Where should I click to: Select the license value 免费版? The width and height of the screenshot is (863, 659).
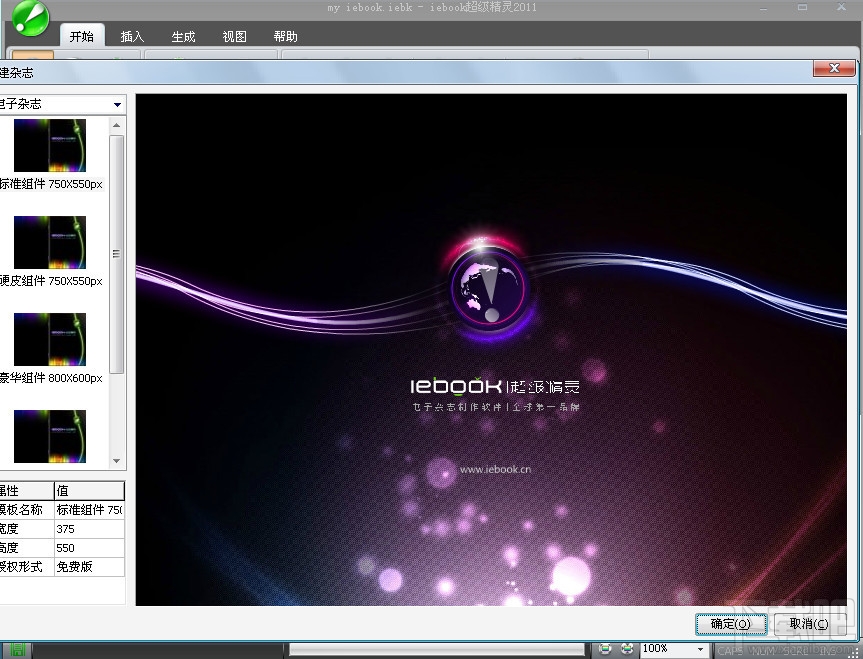(x=89, y=567)
